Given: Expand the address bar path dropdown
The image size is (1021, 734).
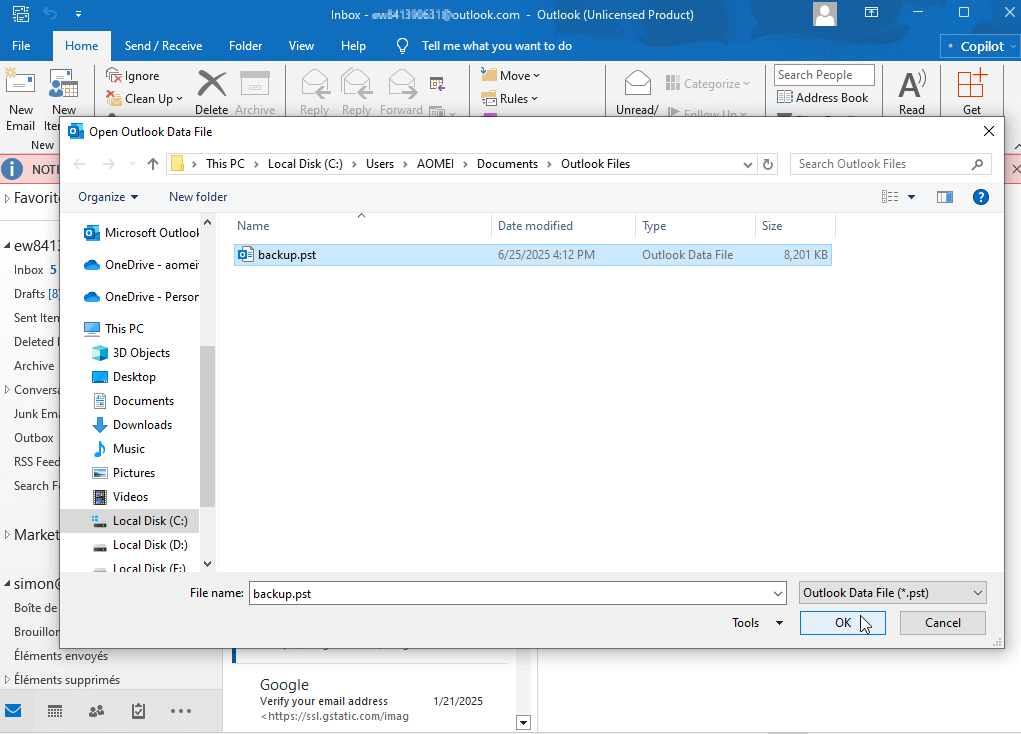Looking at the screenshot, I should [748, 165].
